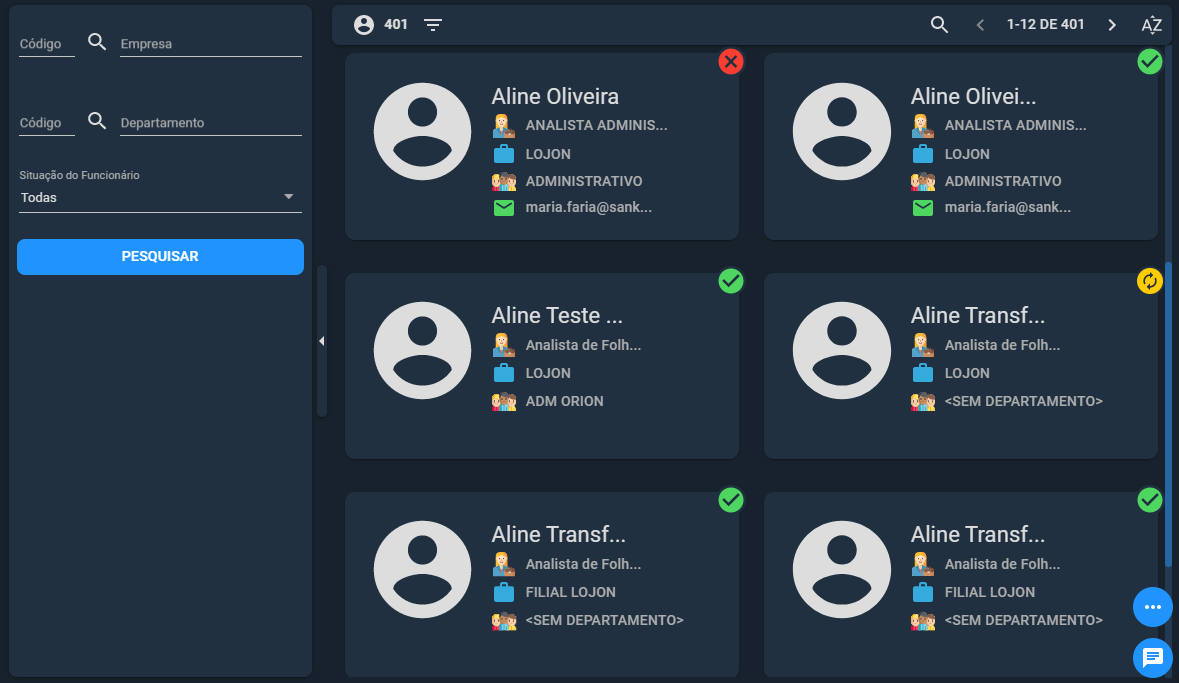The width and height of the screenshot is (1179, 683).
Task: Click the name 'Aline Oliveira' on the first card
Action: [x=555, y=96]
